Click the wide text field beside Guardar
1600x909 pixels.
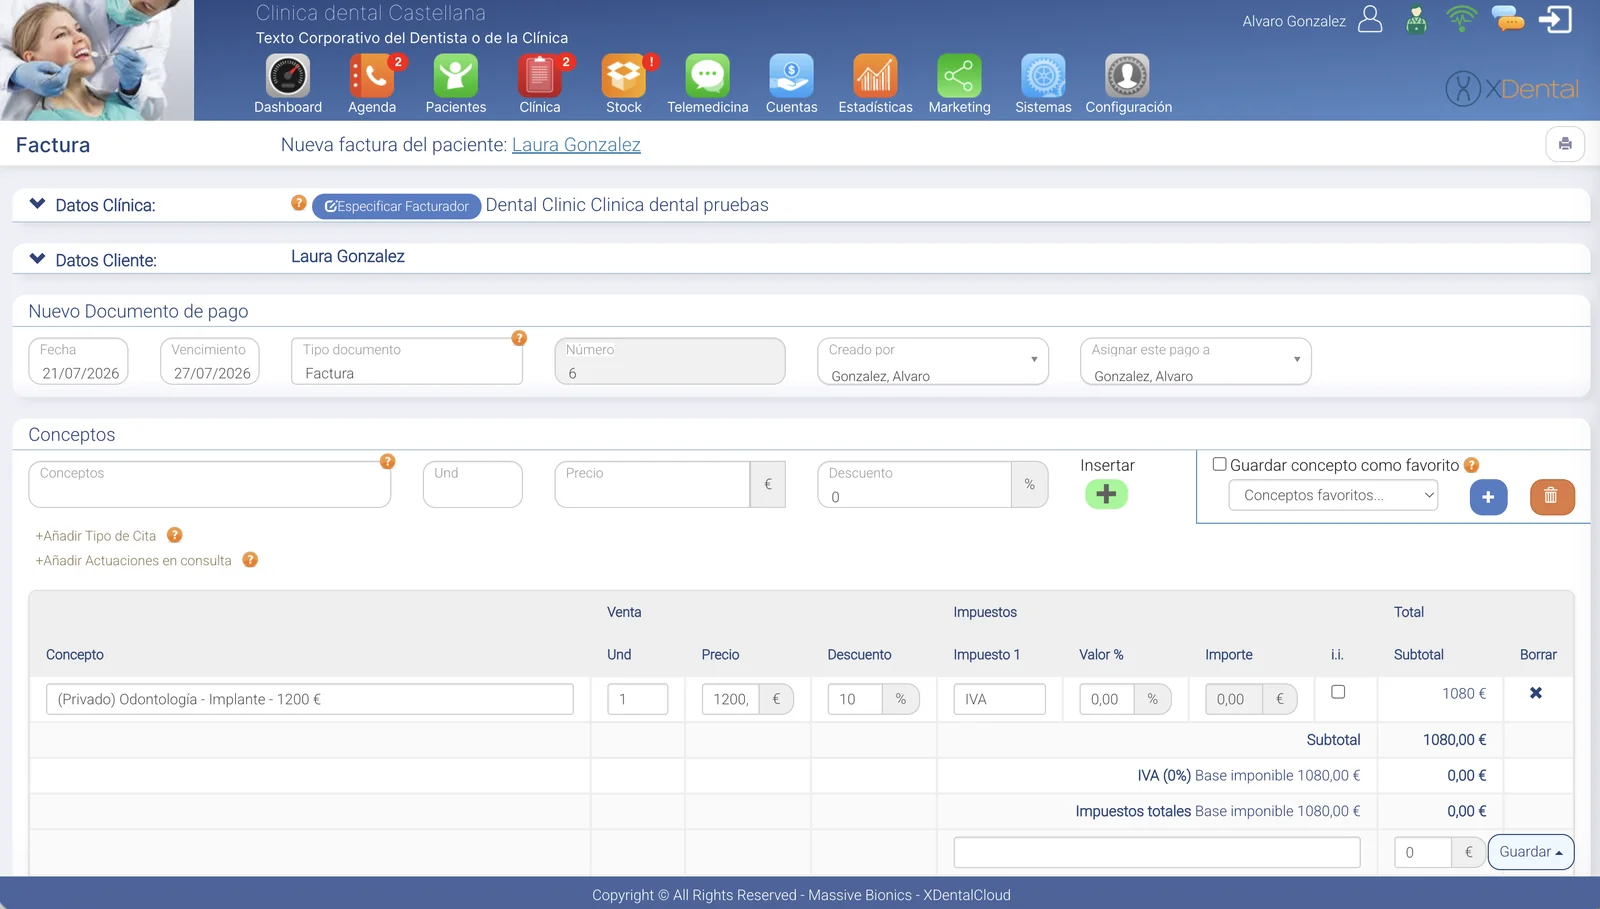coord(1157,852)
